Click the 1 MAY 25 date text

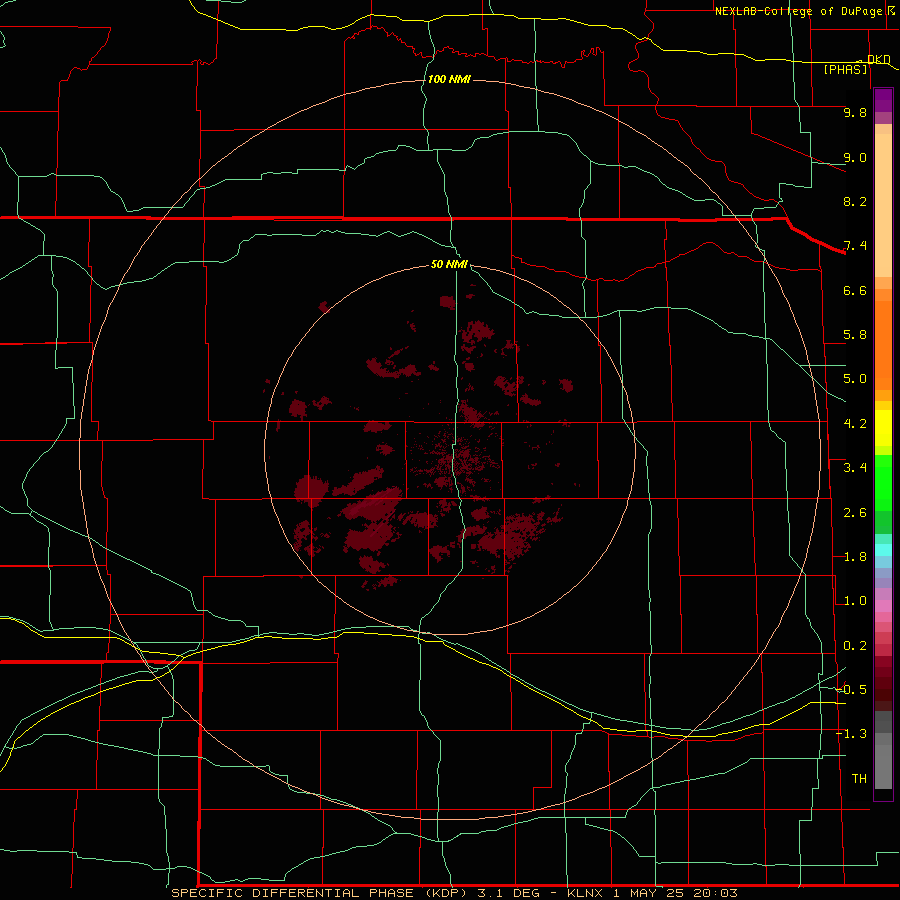650,893
